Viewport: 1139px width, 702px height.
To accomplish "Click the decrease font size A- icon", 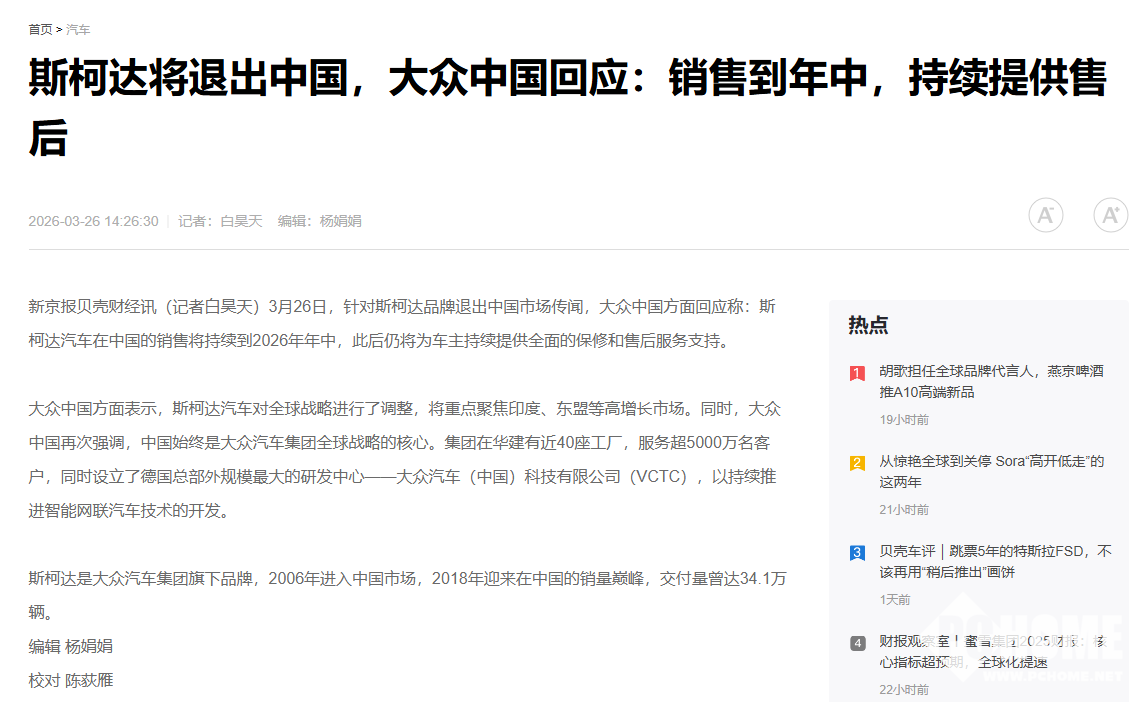I will tap(1045, 215).
